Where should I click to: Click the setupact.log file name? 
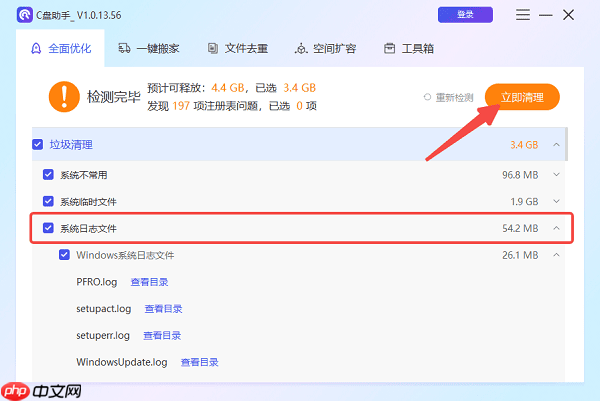104,309
